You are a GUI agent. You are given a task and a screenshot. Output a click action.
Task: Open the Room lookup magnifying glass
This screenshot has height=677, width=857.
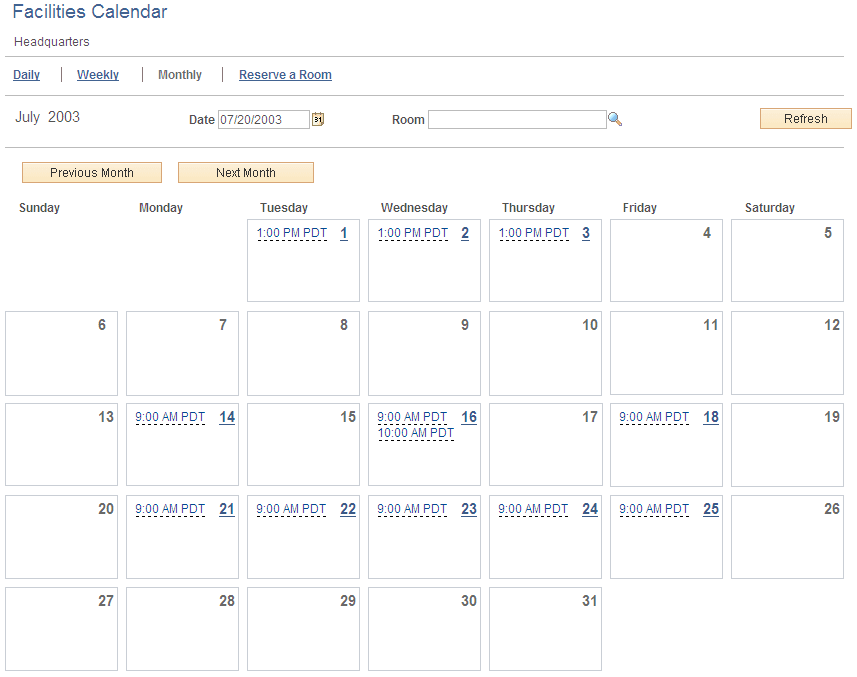615,119
